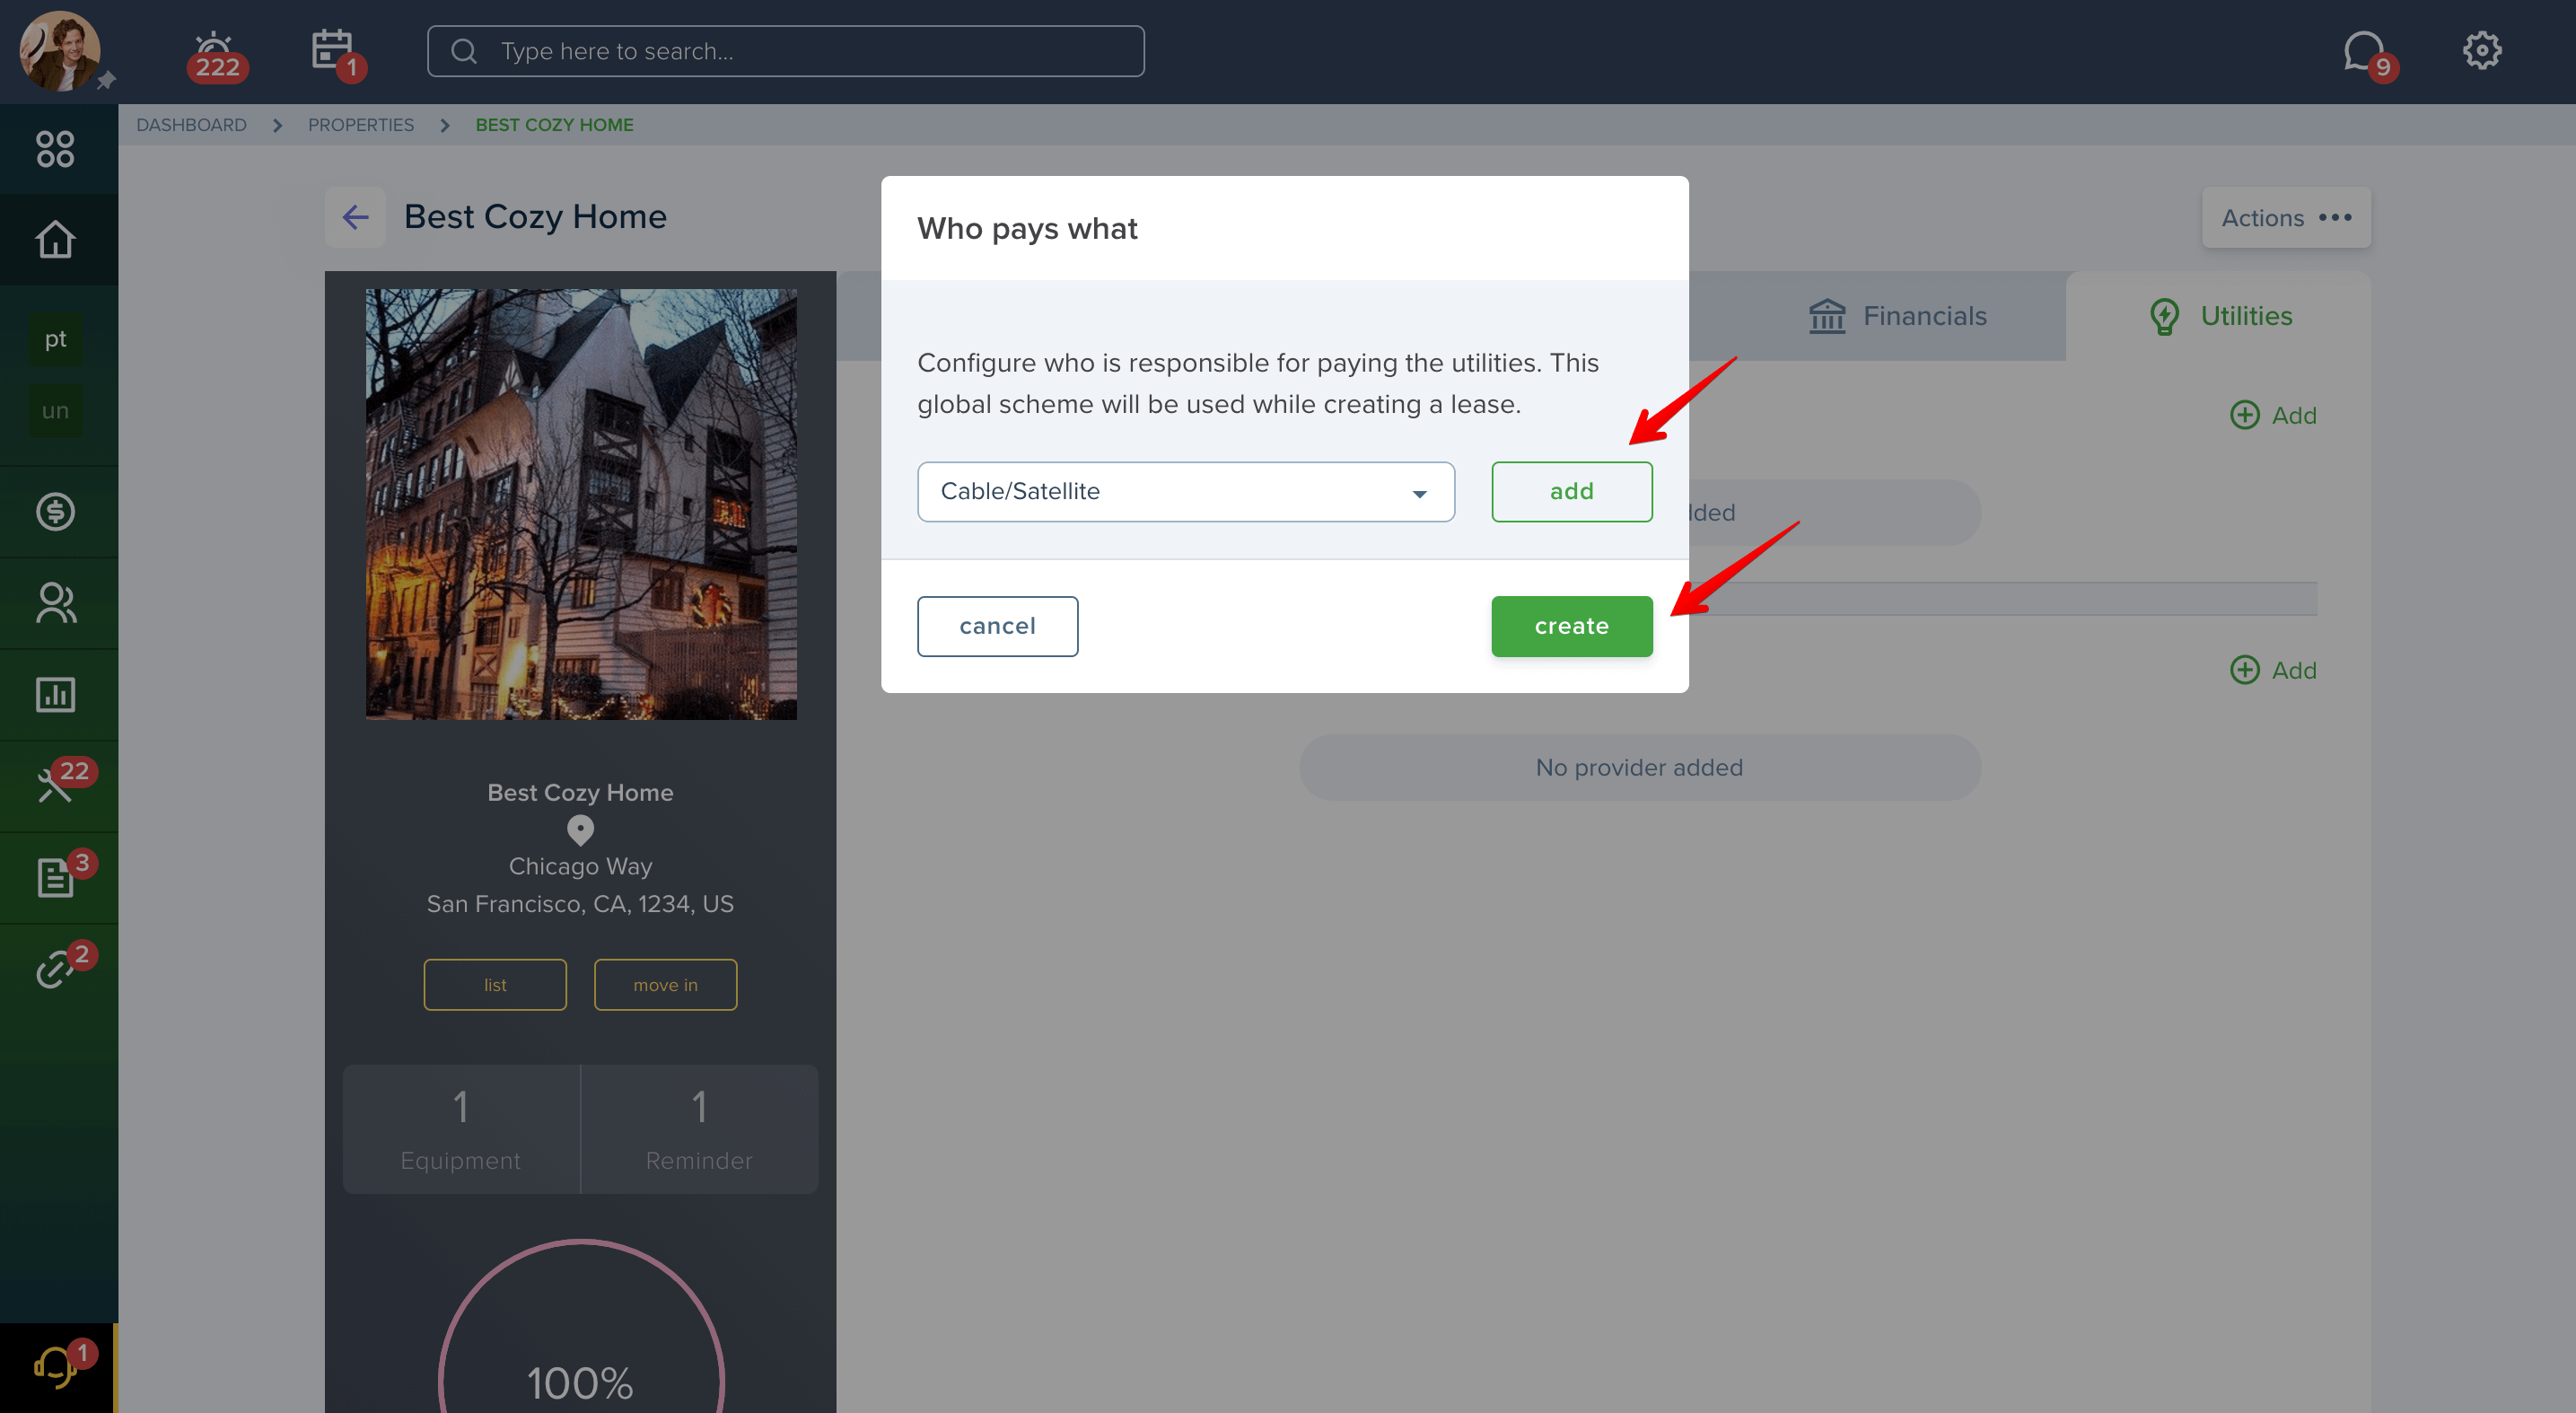Click the 'No provider added' text
2576x1413 pixels.
click(x=1639, y=767)
